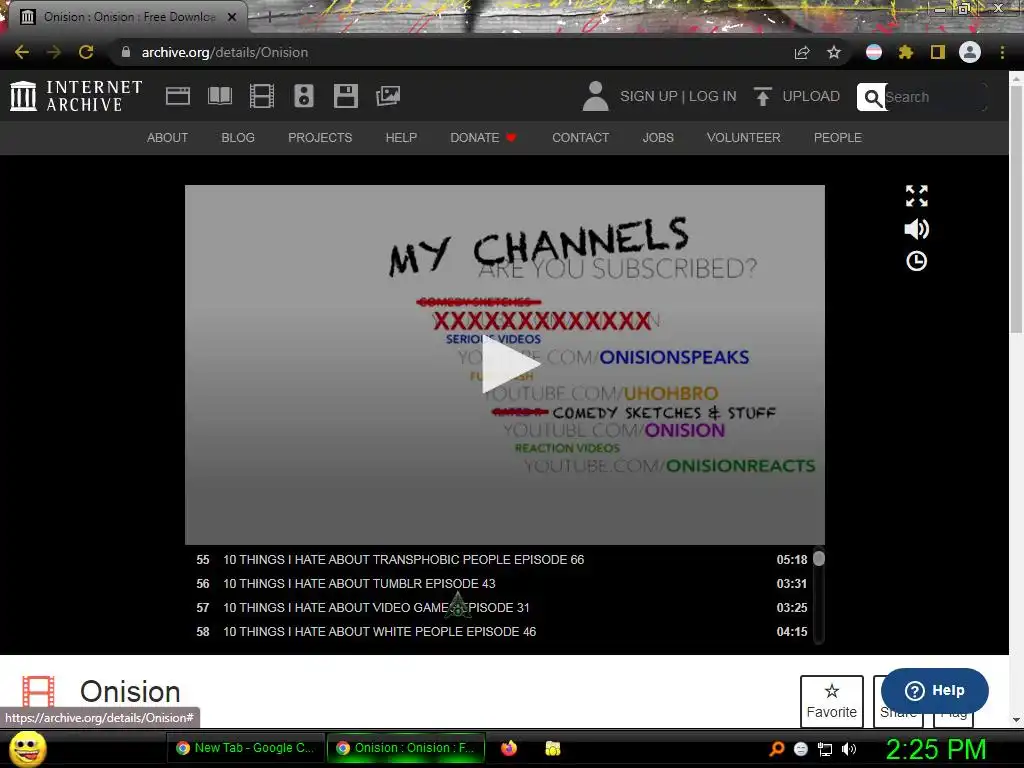Open the CONTACT menu item
Image resolution: width=1024 pixels, height=768 pixels.
[581, 138]
